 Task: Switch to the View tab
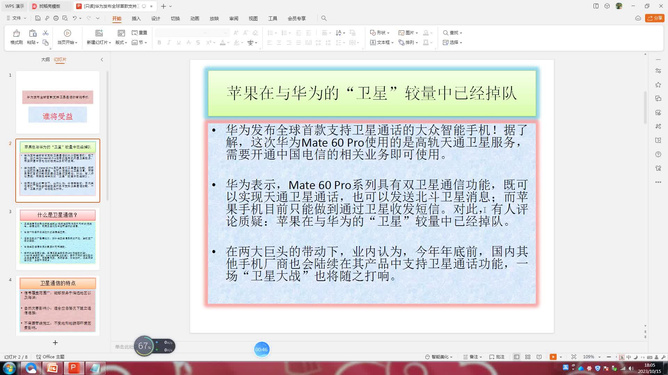tap(253, 18)
